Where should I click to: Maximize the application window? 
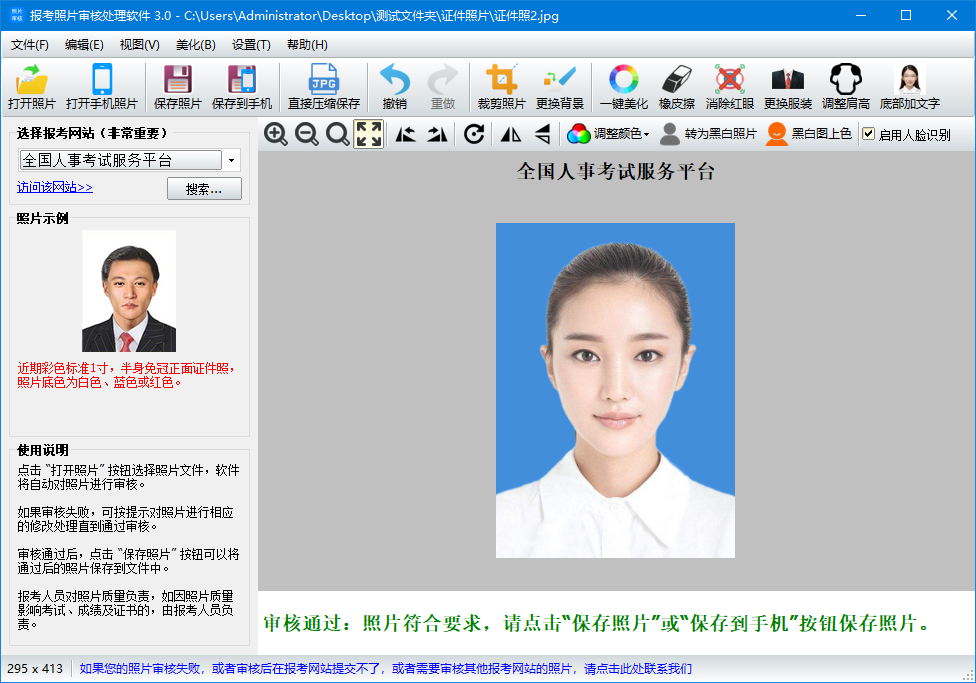(x=906, y=15)
